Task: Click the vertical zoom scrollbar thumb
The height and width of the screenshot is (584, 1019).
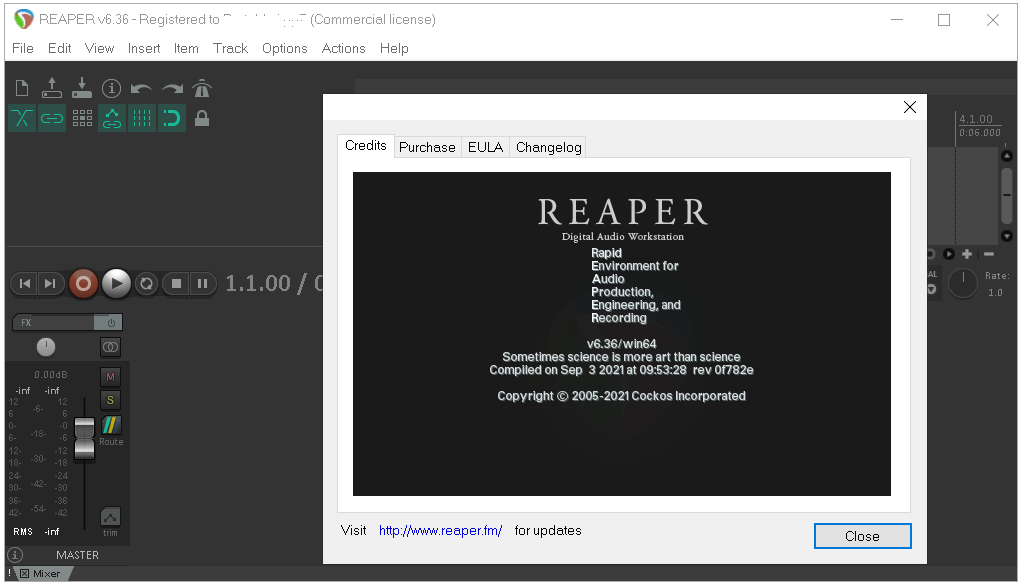Action: 1007,196
